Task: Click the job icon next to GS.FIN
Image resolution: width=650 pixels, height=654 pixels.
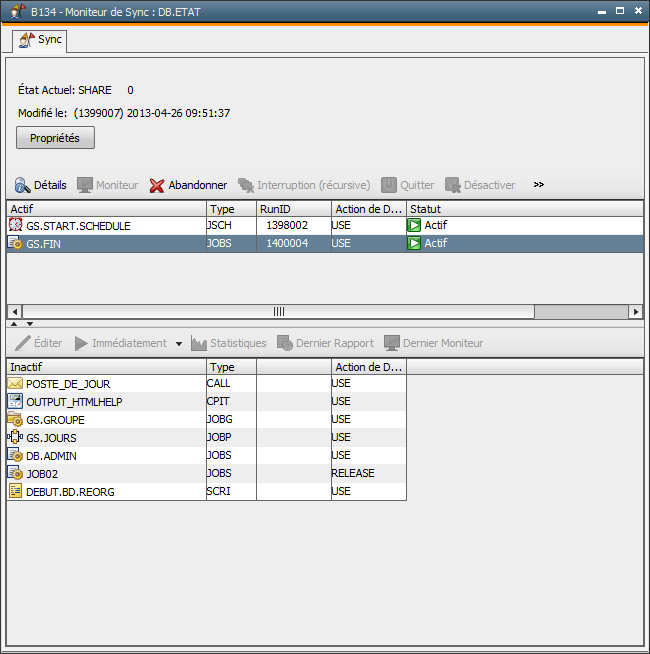Action: (x=15, y=243)
